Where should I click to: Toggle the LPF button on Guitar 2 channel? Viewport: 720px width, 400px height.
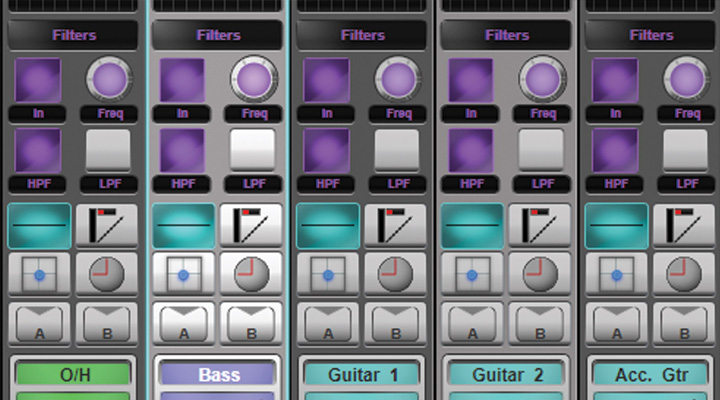coord(539,151)
